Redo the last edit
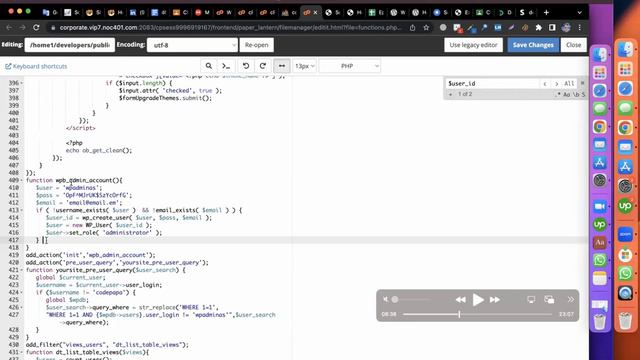The image size is (640, 360). 263,66
